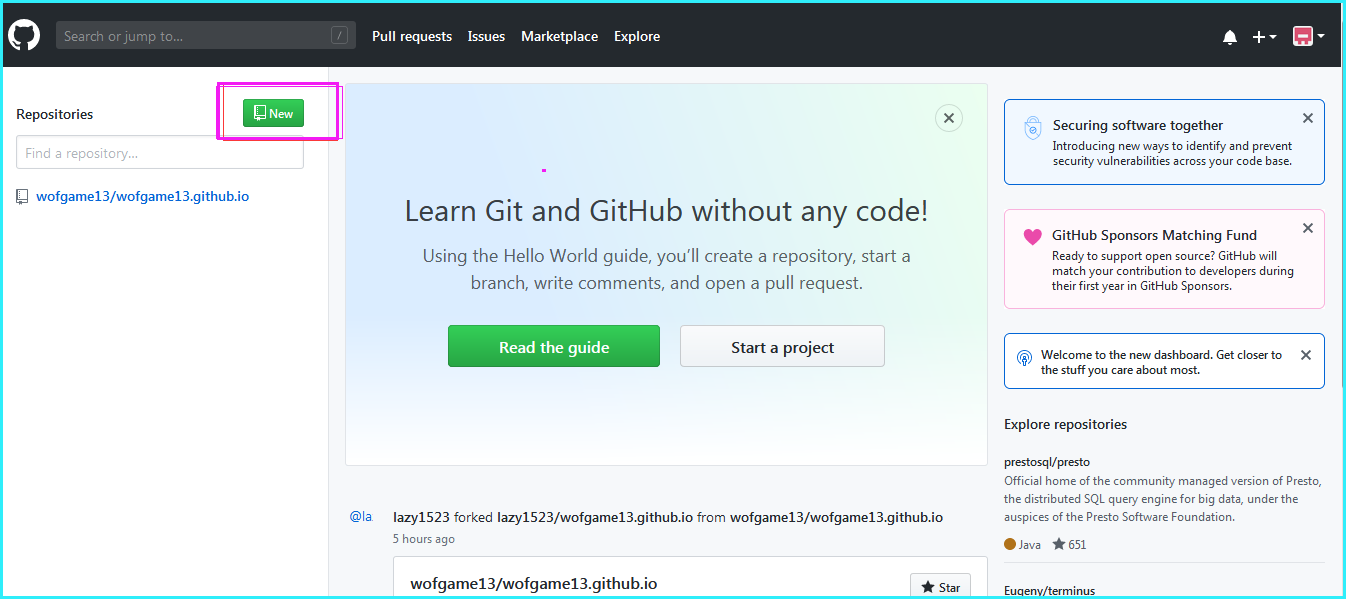
Task: Open the lazy1523 user profile link
Action: point(422,517)
